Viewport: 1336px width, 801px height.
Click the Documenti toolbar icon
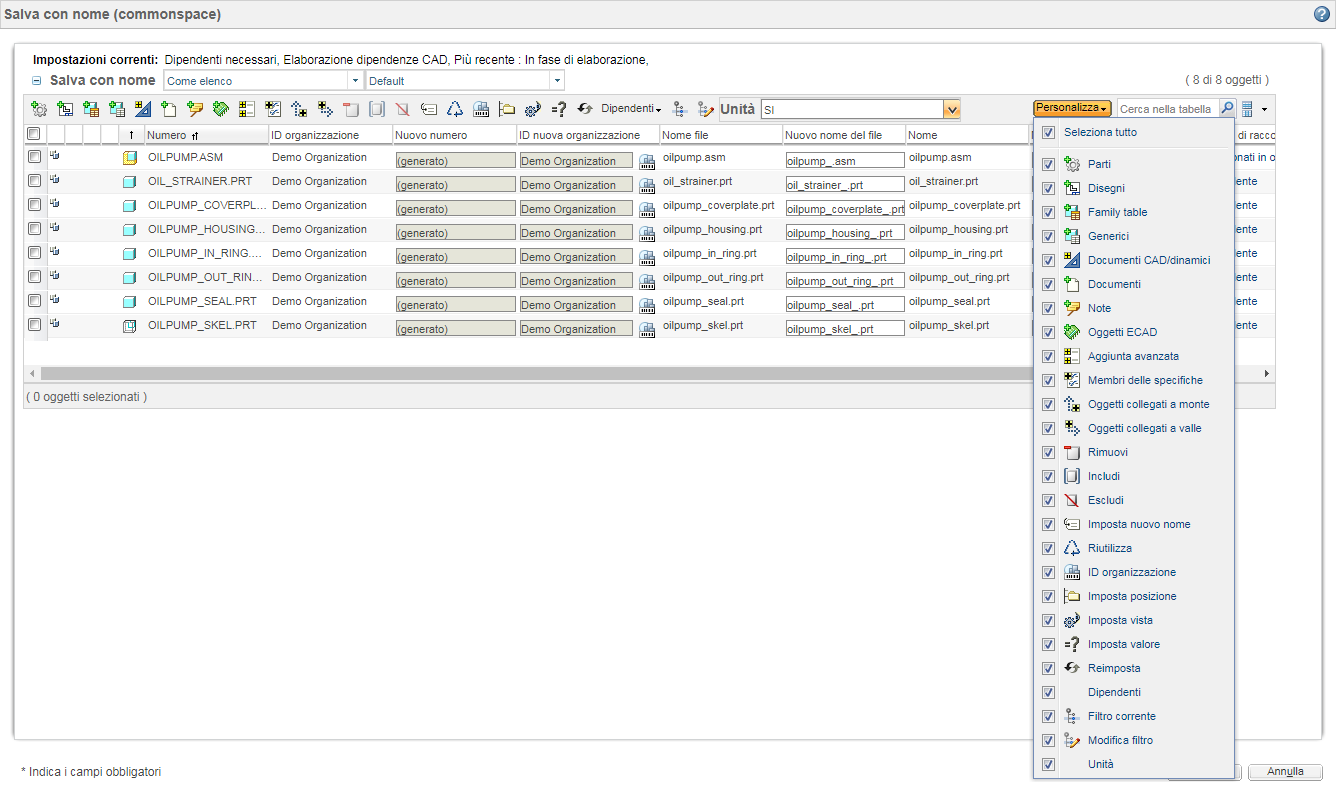point(169,109)
